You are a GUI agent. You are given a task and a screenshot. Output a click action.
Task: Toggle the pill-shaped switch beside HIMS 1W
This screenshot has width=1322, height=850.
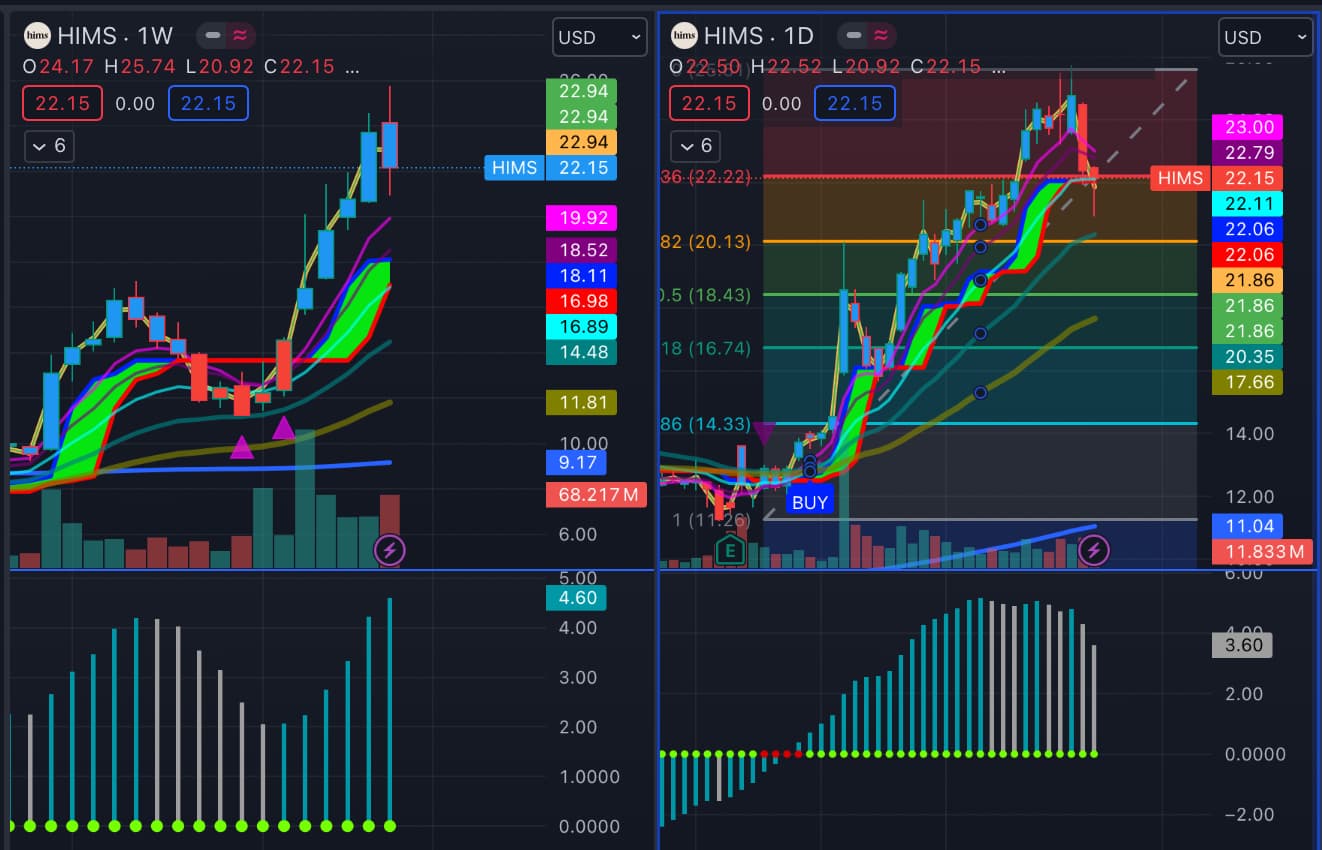click(226, 35)
